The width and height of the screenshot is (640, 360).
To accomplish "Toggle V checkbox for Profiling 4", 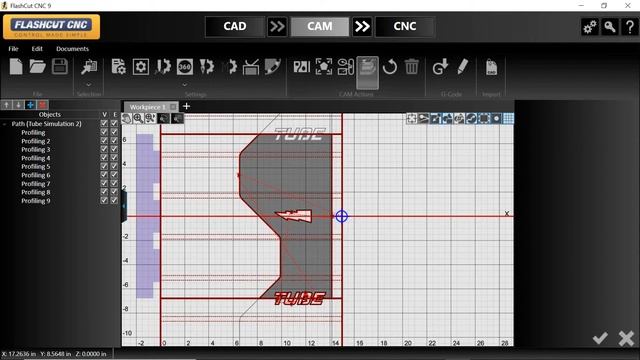I will point(104,158).
